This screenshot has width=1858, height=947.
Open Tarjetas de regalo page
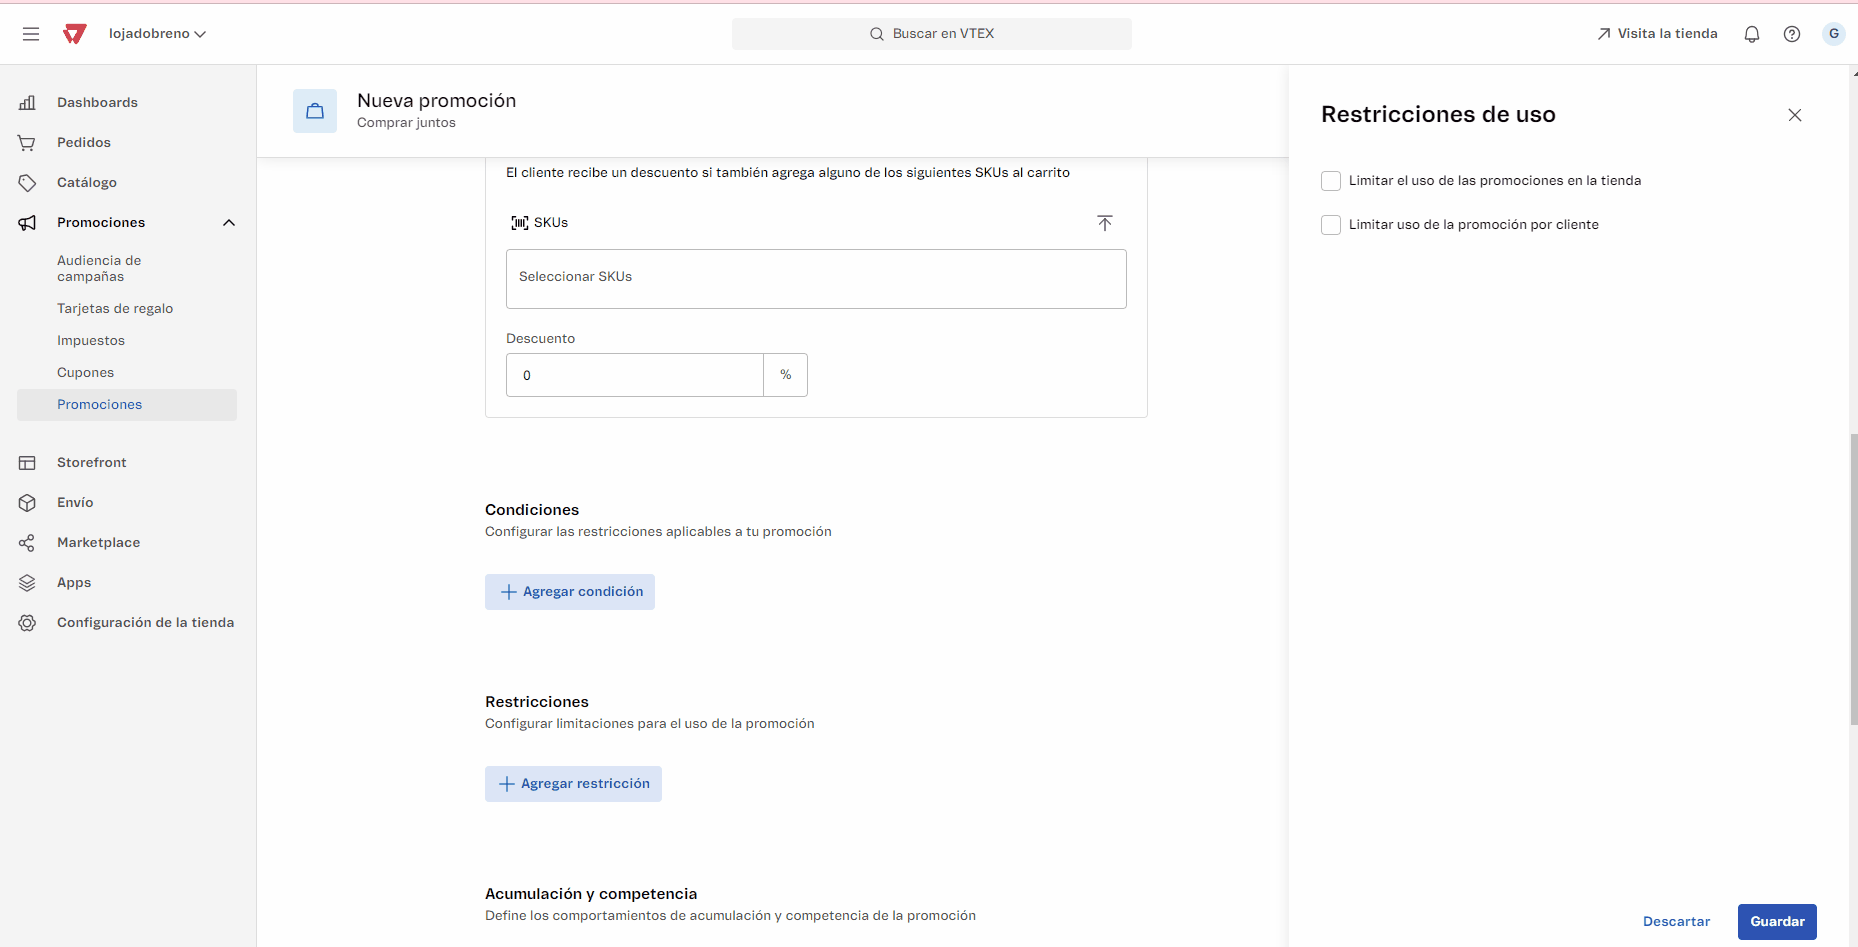click(115, 308)
